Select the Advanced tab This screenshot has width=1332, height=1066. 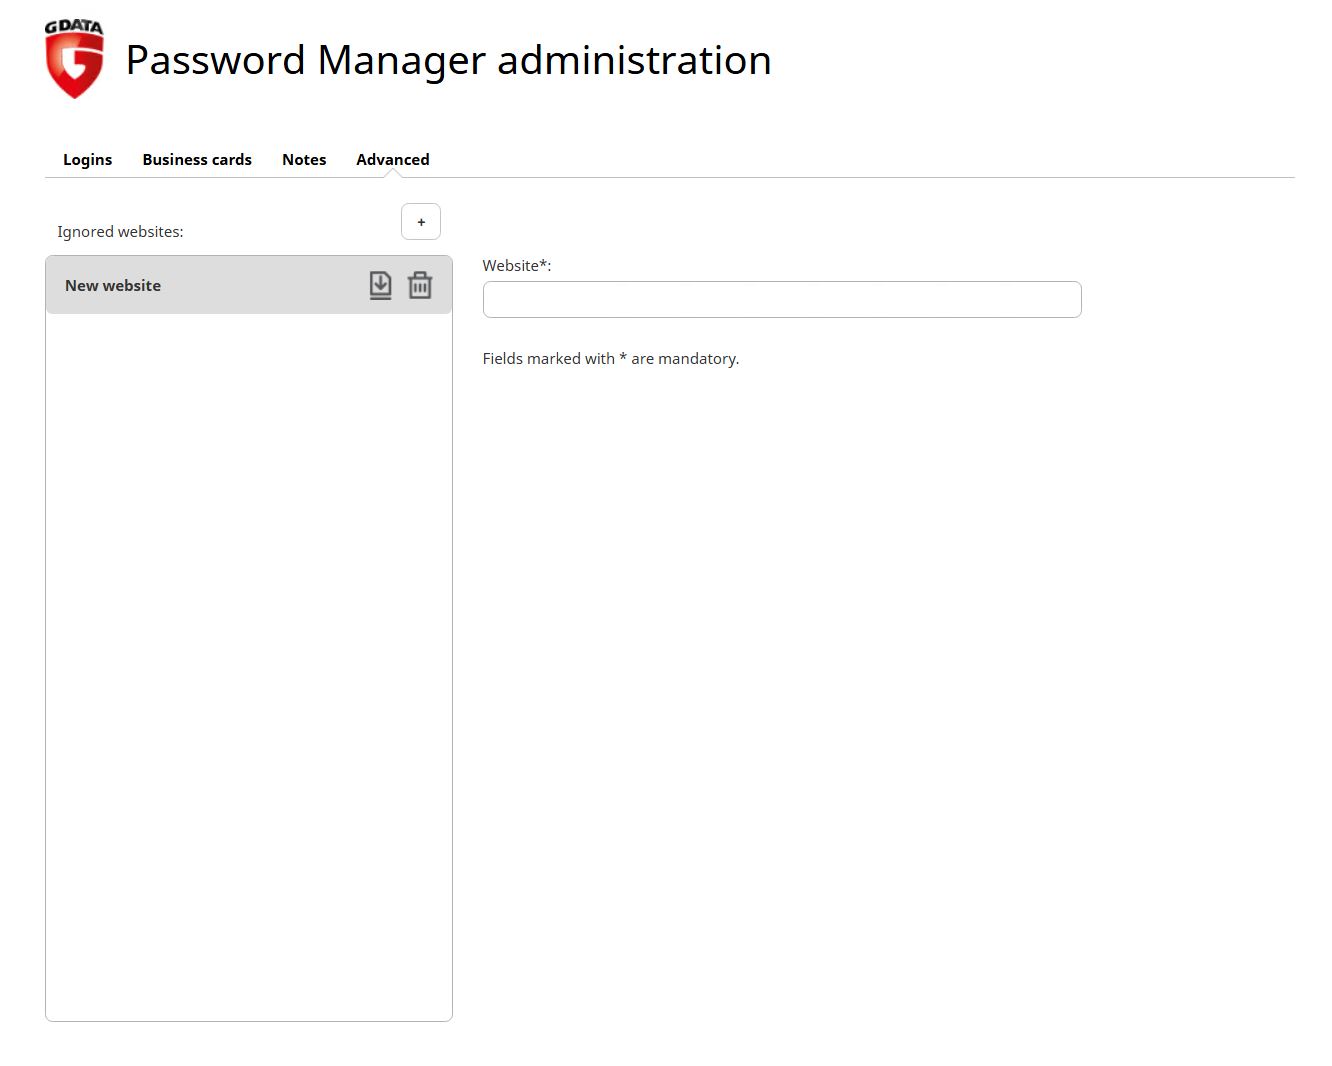pos(392,160)
